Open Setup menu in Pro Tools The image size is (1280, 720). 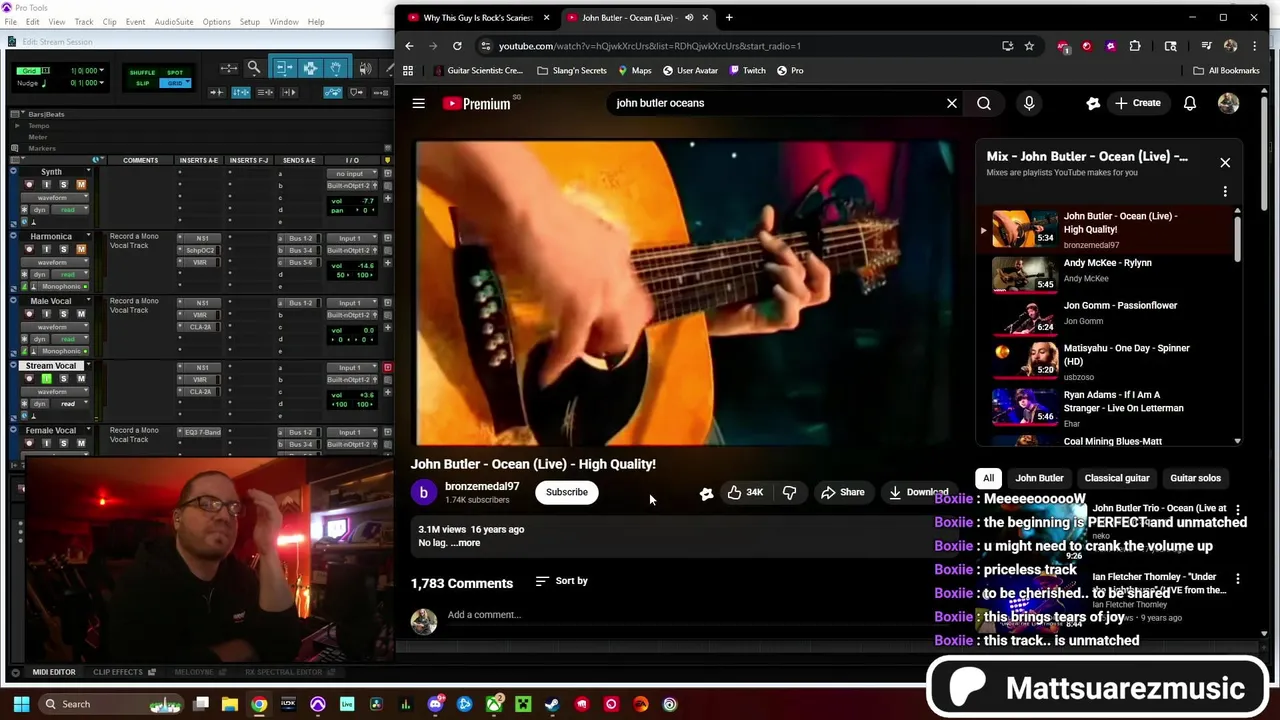pos(250,22)
